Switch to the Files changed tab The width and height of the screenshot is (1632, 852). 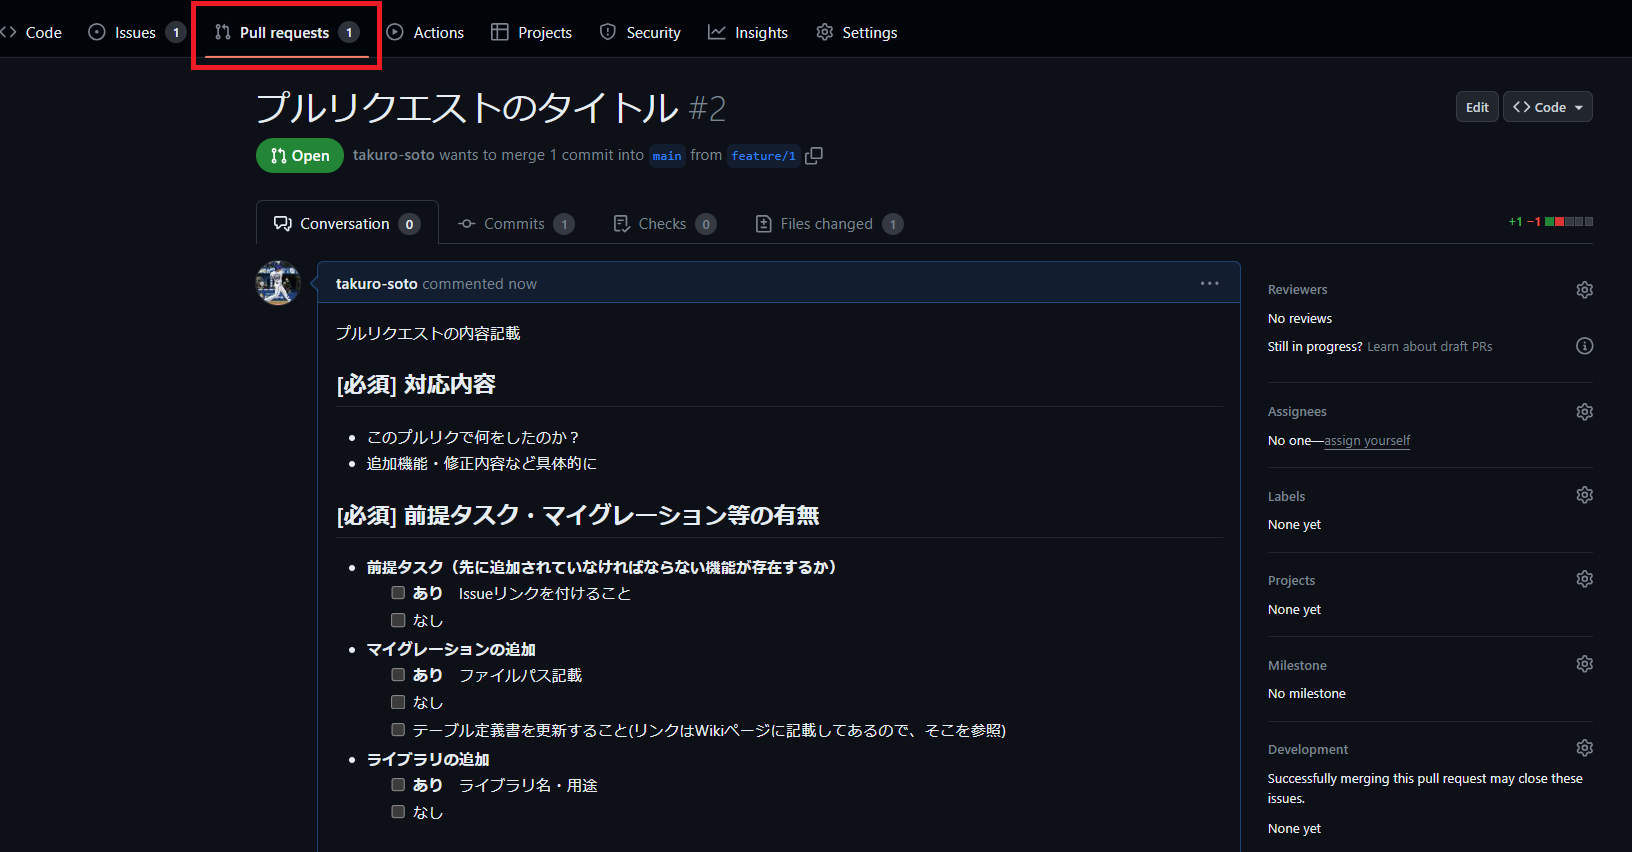828,224
